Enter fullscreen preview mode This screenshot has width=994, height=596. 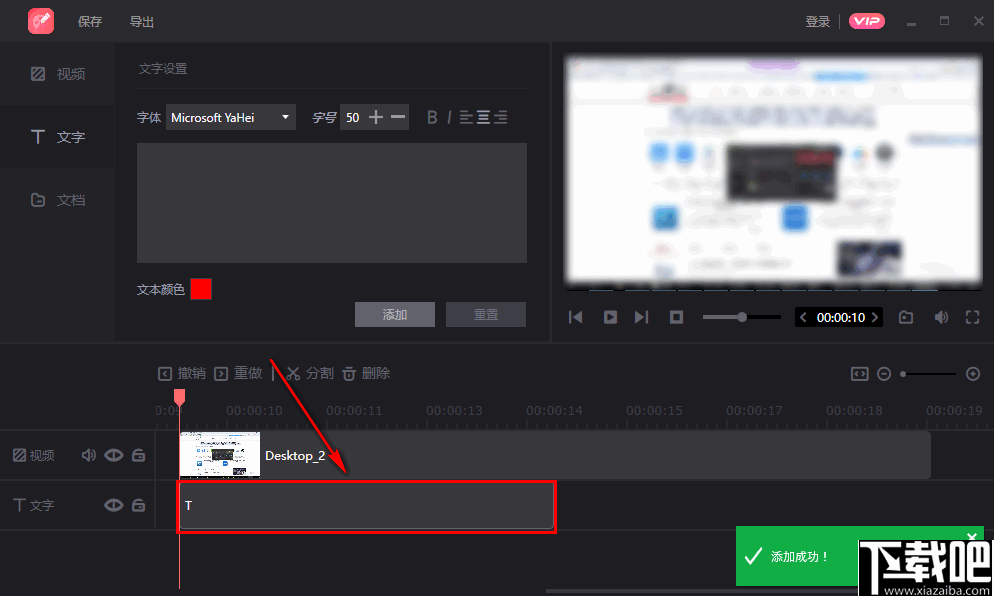tap(972, 317)
